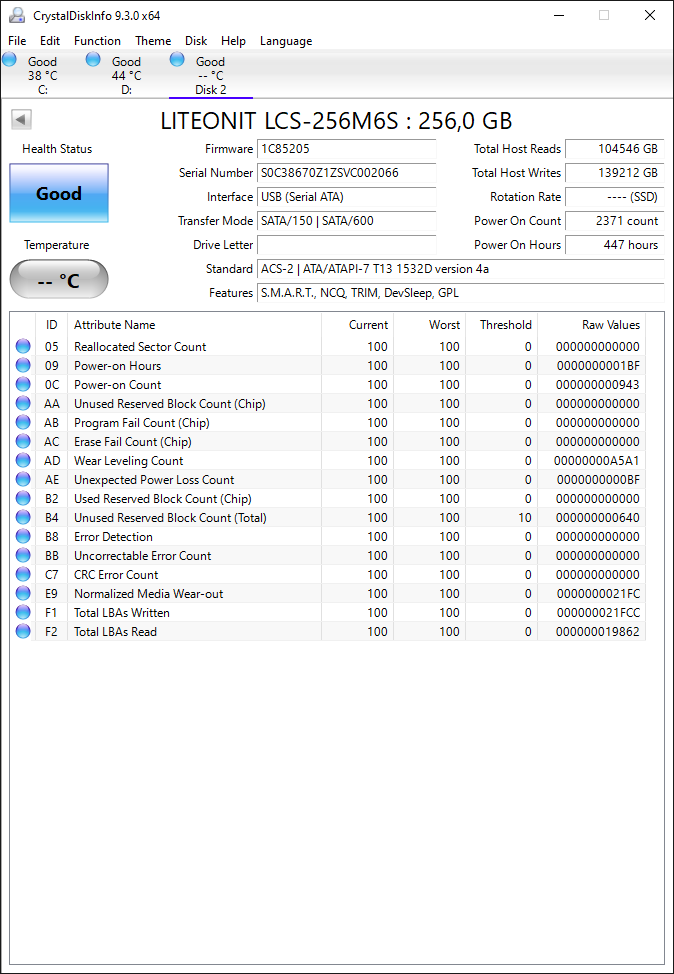The image size is (674, 974).
Task: Click status orb for Error Detection row
Action: pos(23,537)
